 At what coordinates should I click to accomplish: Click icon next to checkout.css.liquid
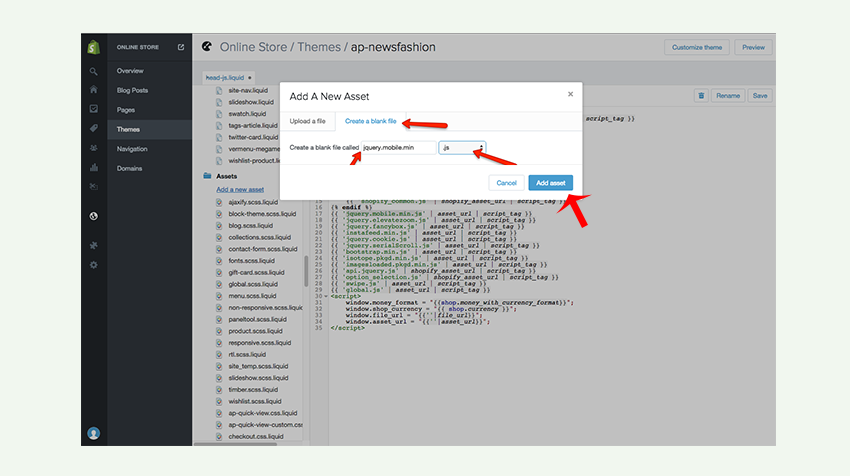pos(219,436)
